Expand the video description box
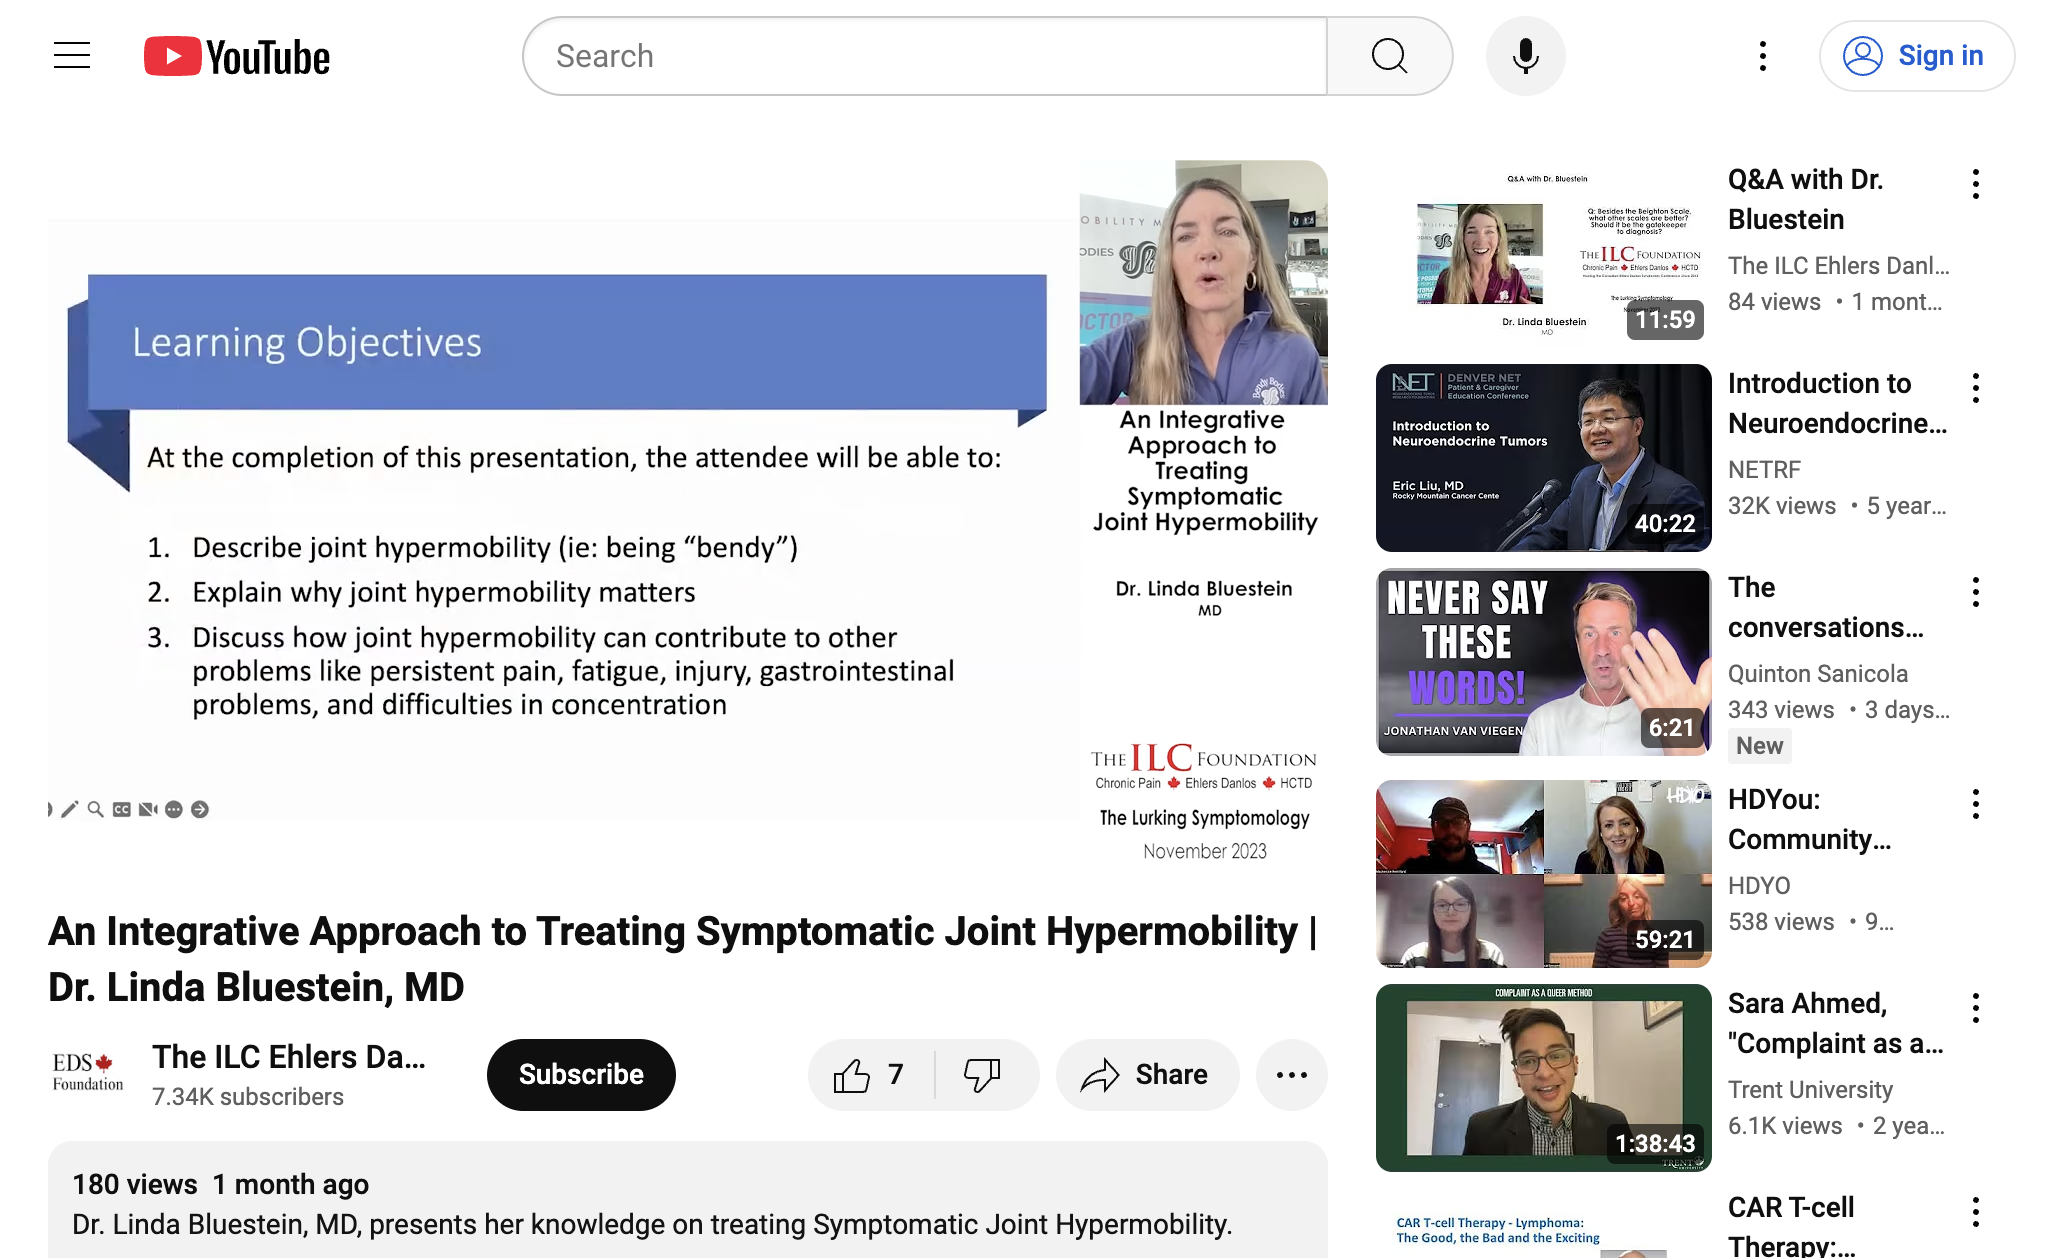Viewport: 2048px width, 1258px height. tap(688, 1200)
